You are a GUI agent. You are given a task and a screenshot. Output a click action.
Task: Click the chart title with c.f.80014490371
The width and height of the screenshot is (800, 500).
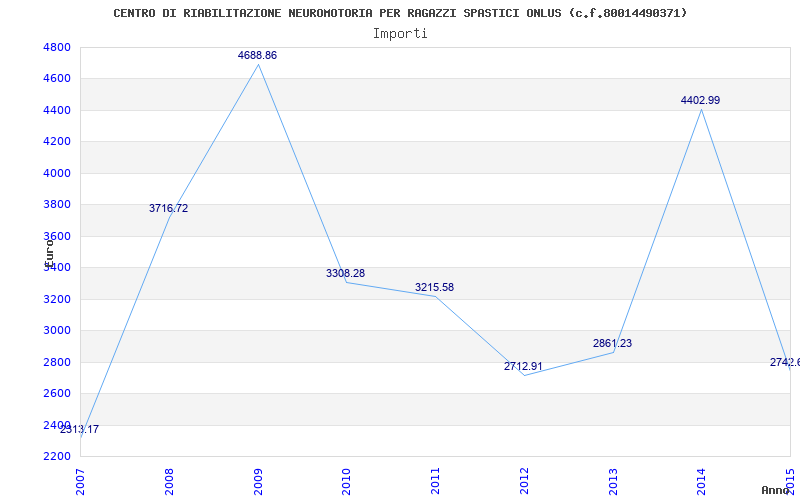400,13
